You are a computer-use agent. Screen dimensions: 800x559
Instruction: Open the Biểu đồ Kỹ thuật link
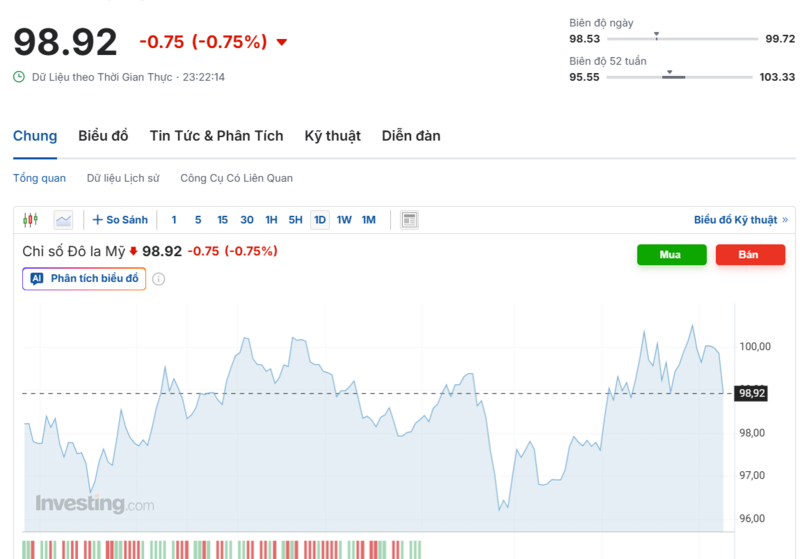click(741, 220)
